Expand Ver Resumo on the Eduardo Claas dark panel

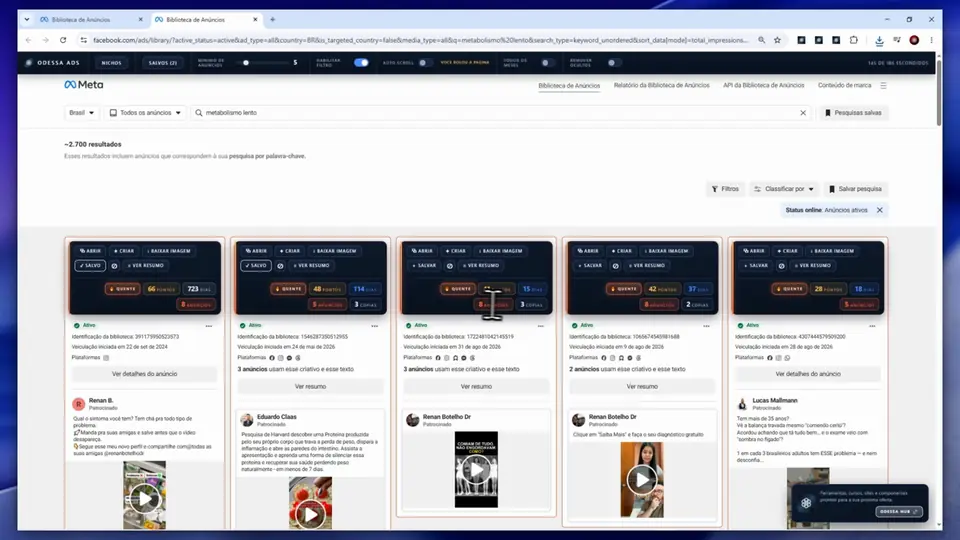[x=312, y=266]
